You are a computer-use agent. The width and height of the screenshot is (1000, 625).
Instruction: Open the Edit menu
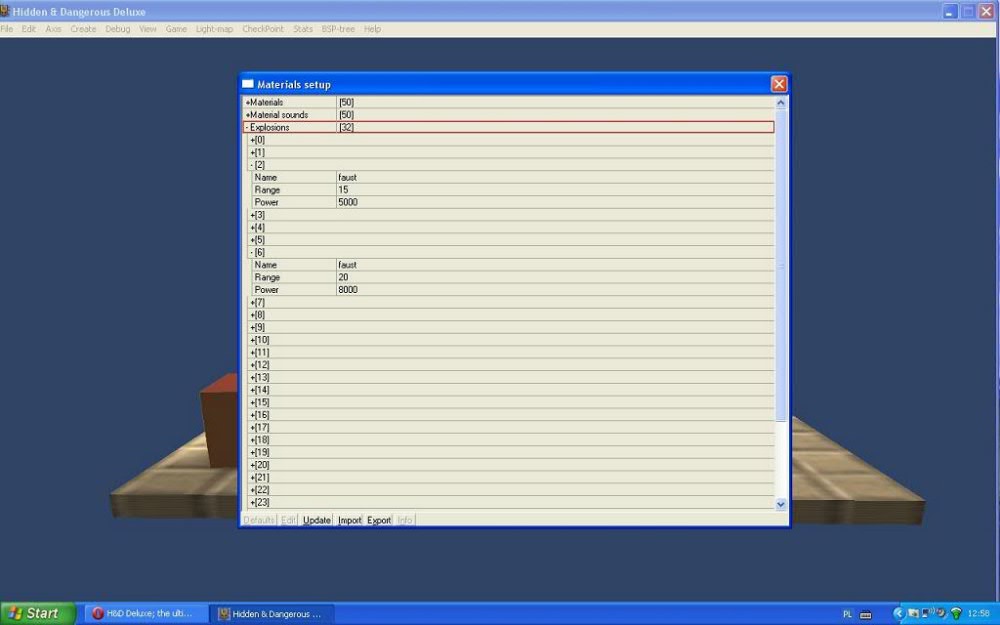click(x=29, y=29)
